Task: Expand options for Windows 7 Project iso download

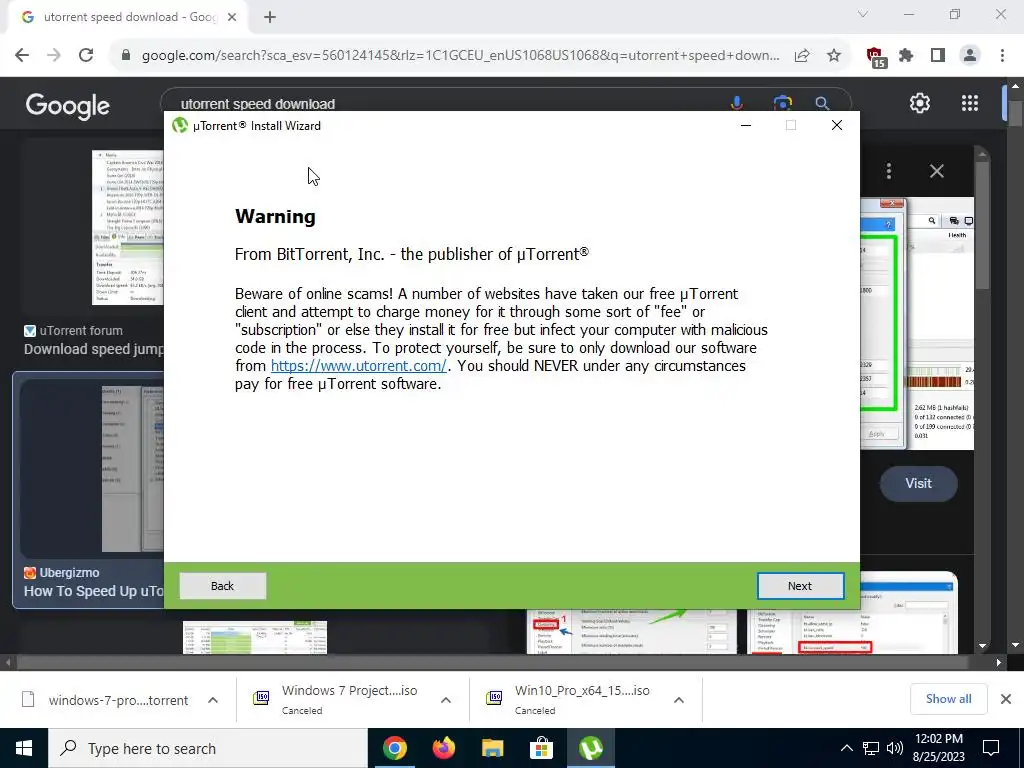Action: click(x=446, y=700)
